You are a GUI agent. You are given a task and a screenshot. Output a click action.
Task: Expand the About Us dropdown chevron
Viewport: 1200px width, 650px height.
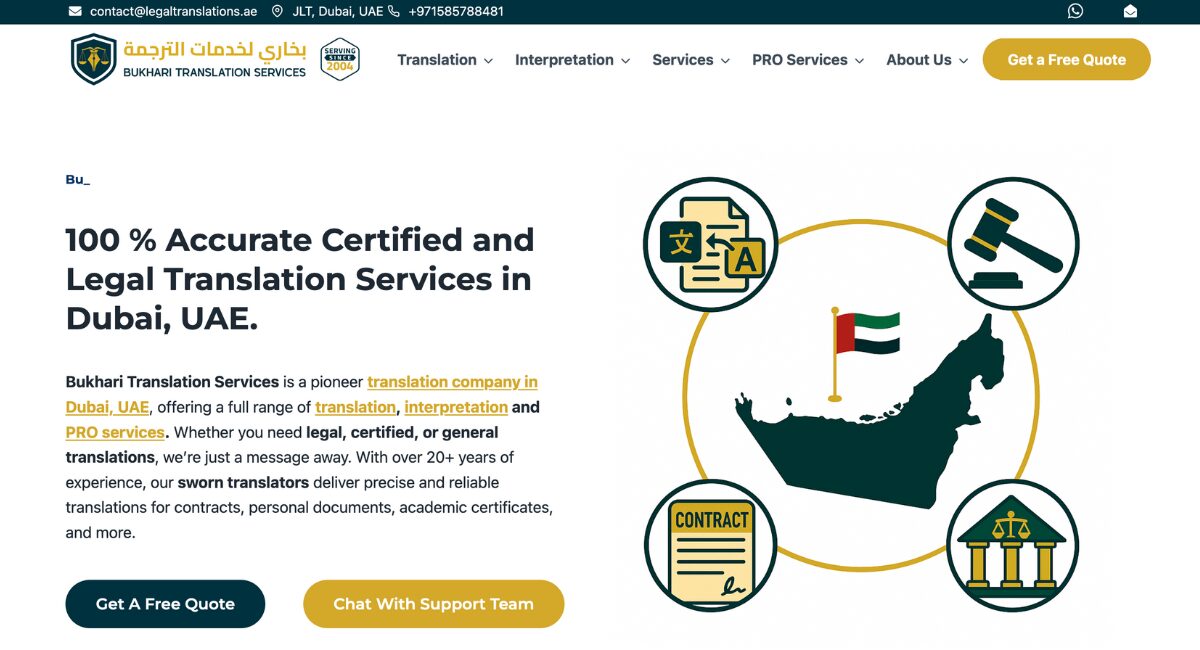click(963, 61)
